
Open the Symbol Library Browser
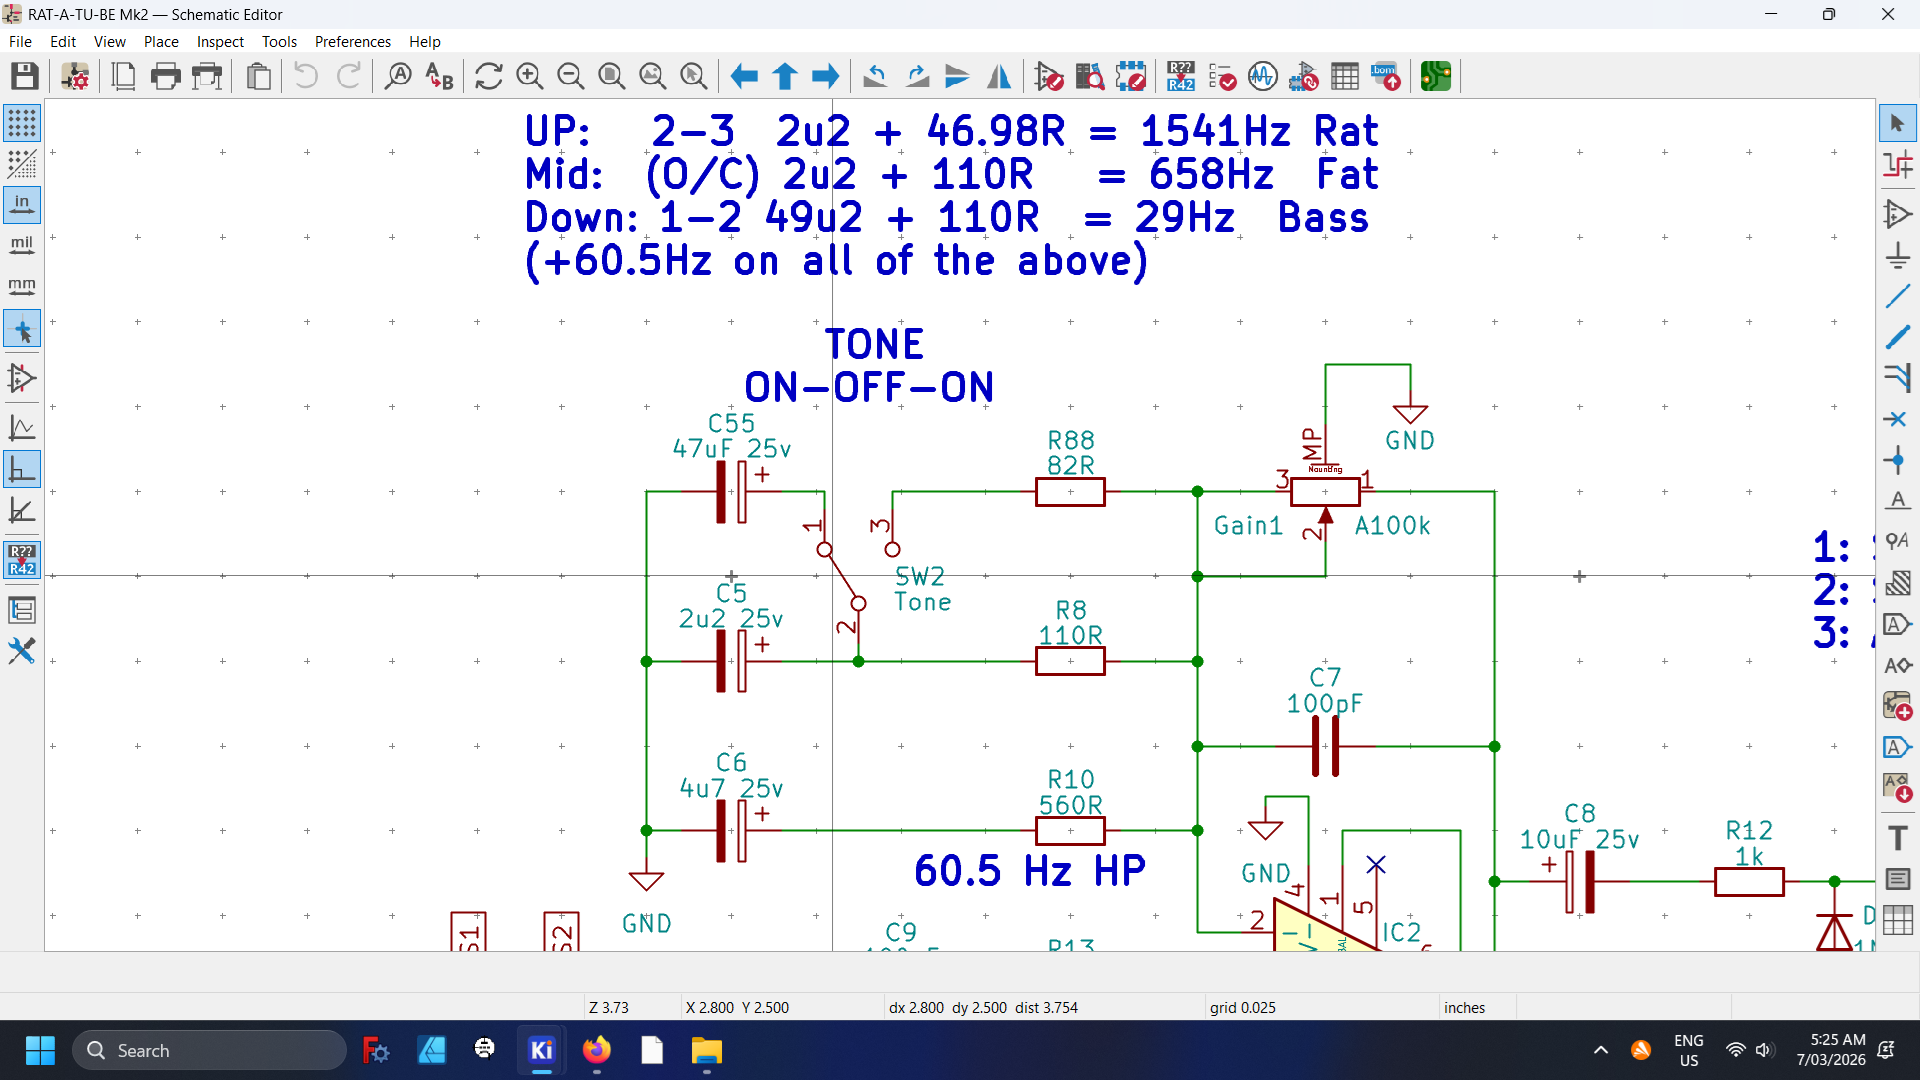point(1090,76)
